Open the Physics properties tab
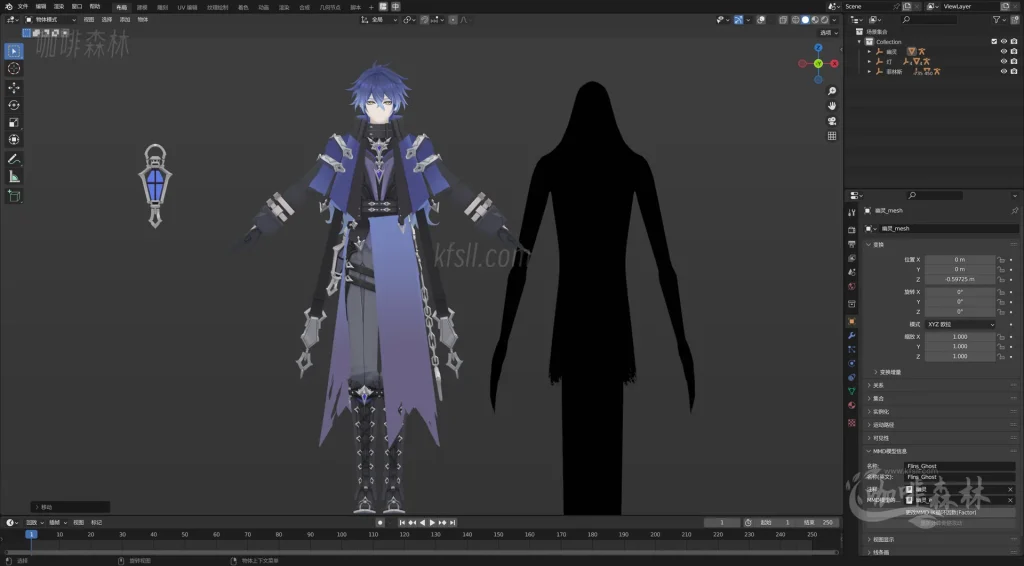The height and width of the screenshot is (566, 1024). [x=852, y=363]
